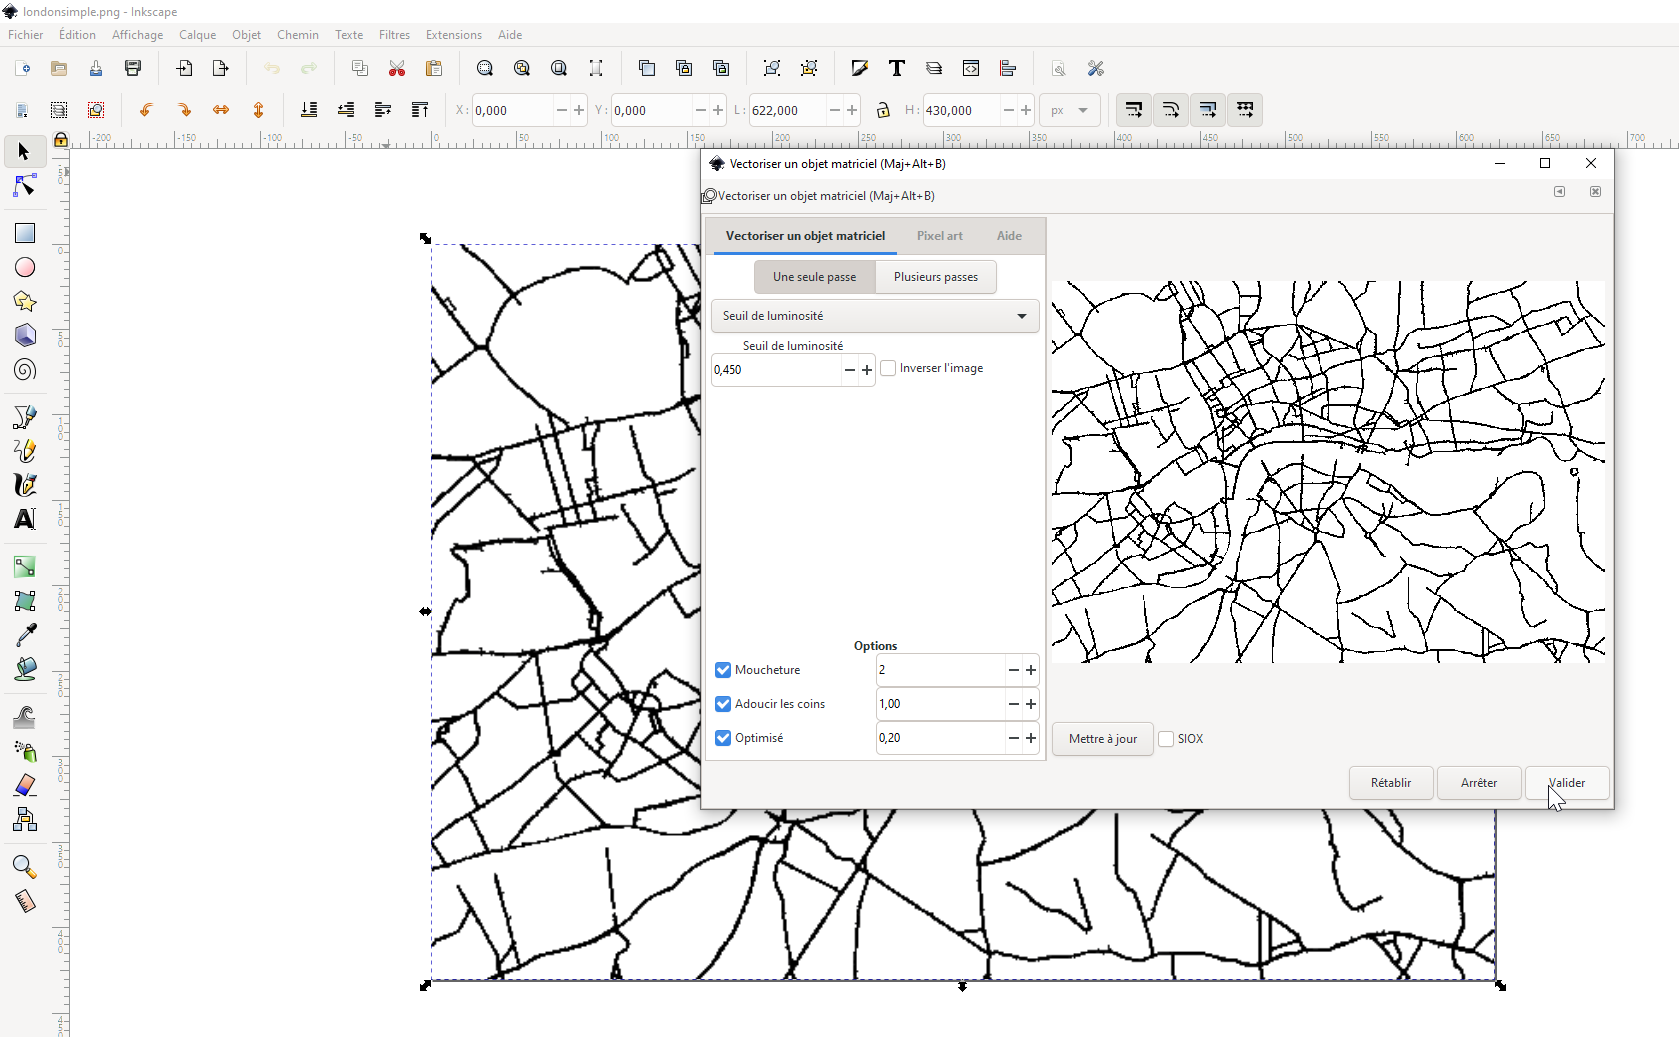This screenshot has width=1679, height=1037.
Task: Toggle scale stroke width with object
Action: [1134, 110]
